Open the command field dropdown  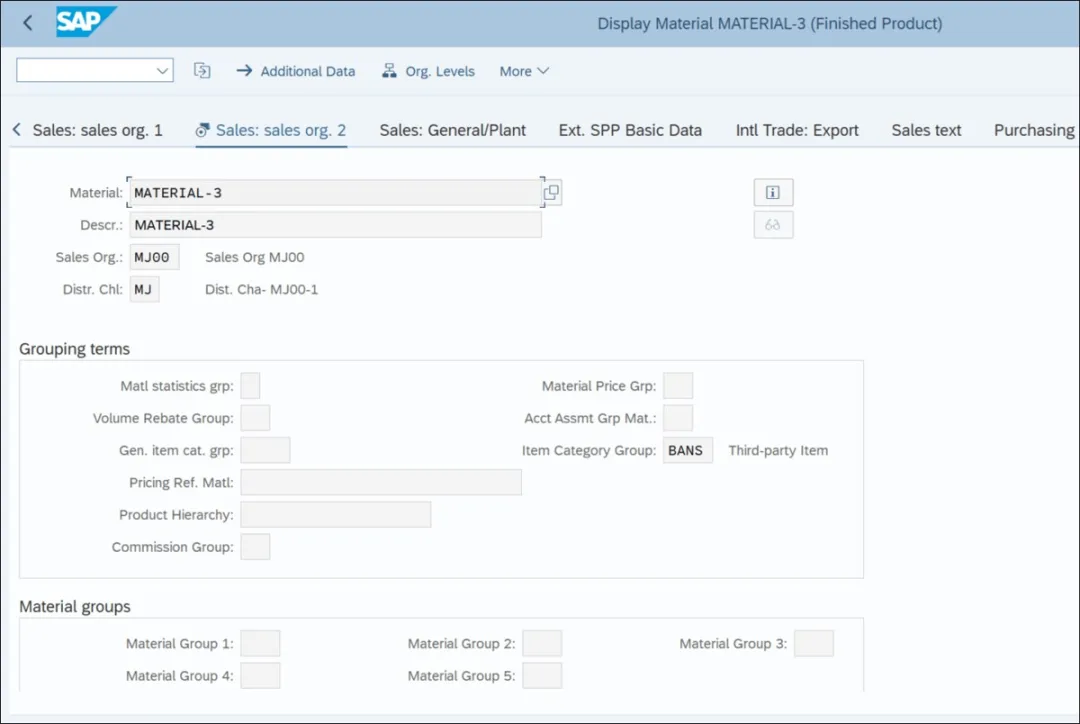pyautogui.click(x=162, y=70)
